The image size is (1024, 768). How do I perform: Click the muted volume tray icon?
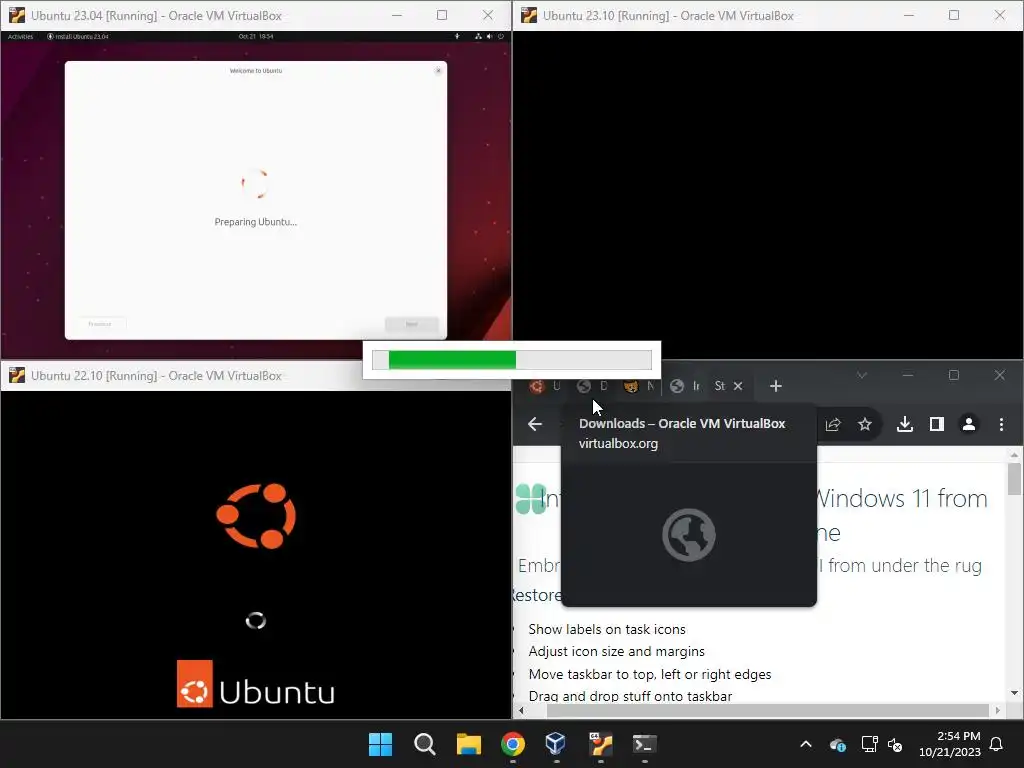pos(895,744)
